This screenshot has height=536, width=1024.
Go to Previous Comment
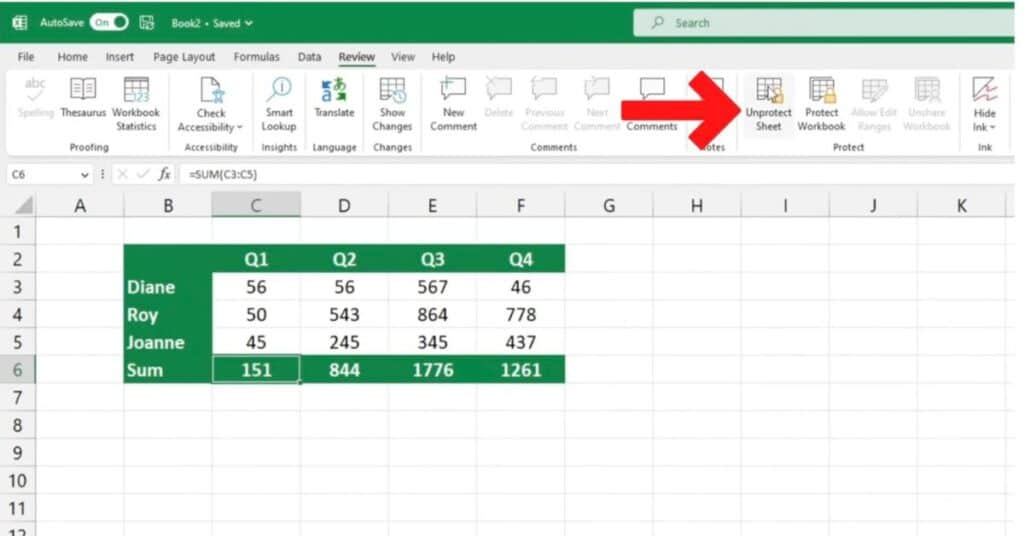(x=544, y=103)
